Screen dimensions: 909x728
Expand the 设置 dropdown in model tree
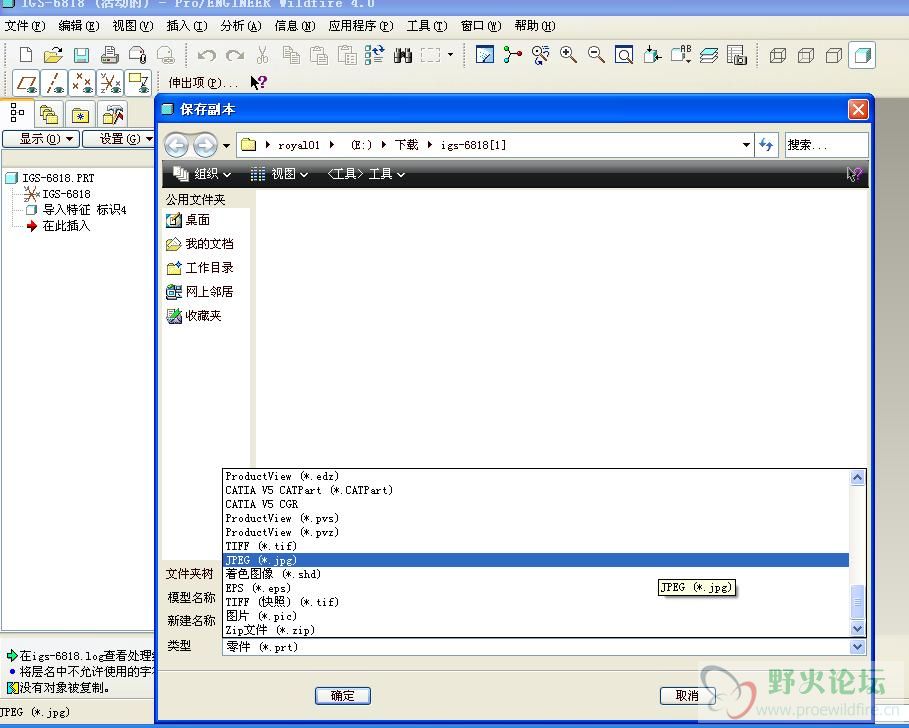tap(119, 139)
